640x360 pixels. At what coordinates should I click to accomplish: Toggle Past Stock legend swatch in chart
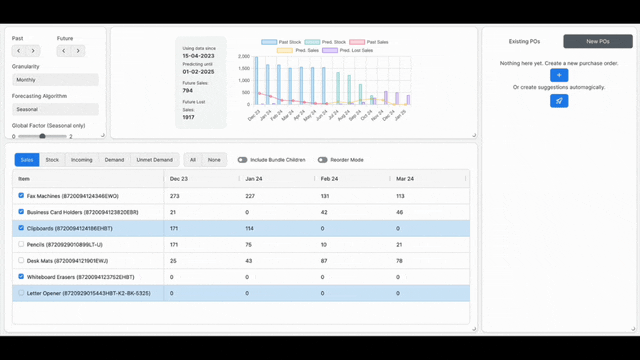[269, 42]
